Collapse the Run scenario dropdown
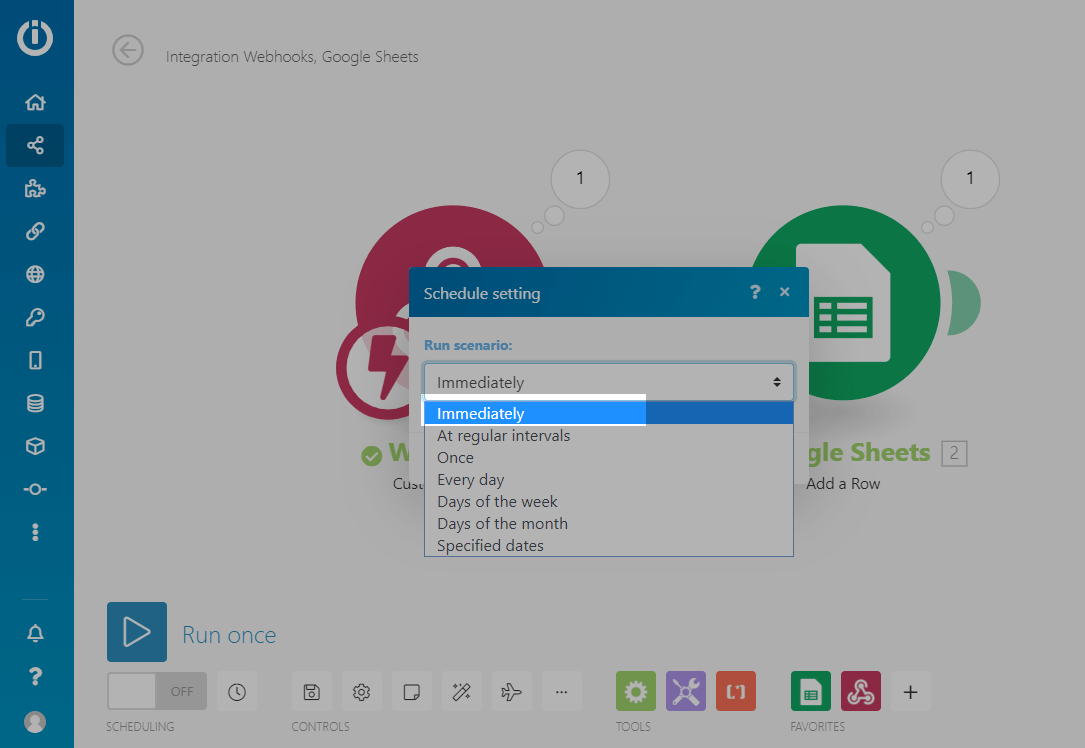1085x748 pixels. pos(608,382)
